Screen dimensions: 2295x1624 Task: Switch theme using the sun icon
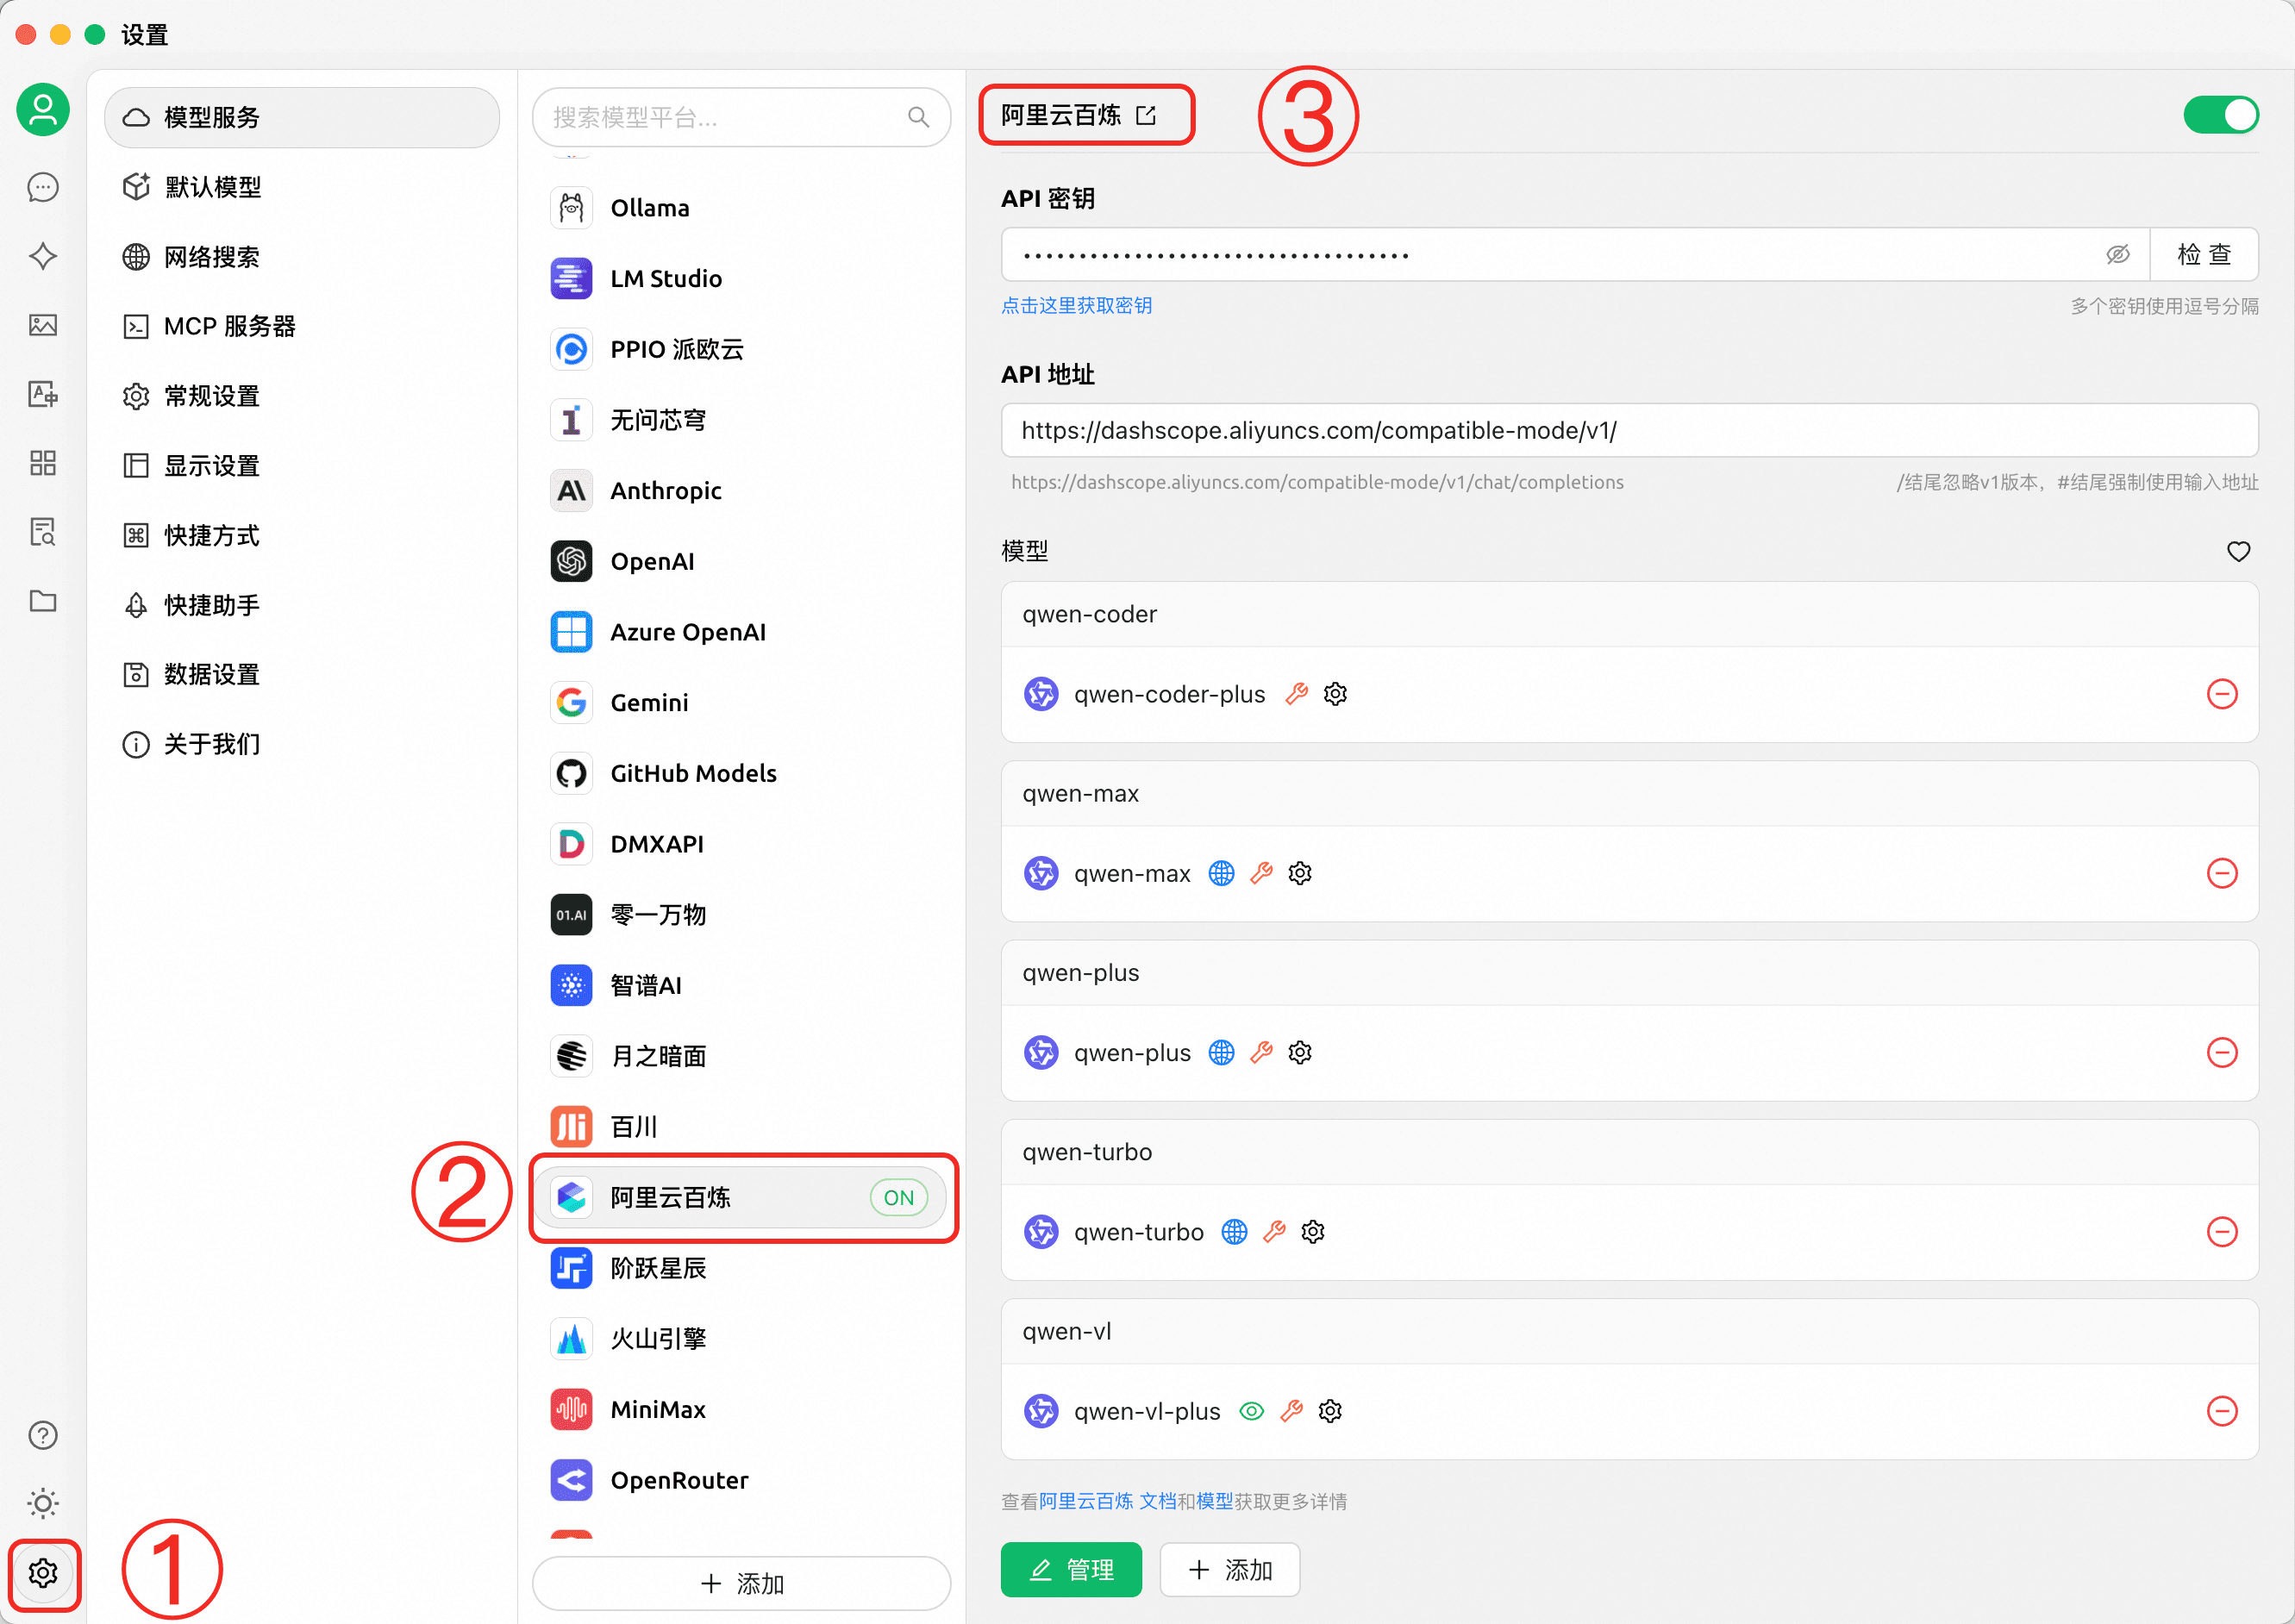[42, 1503]
